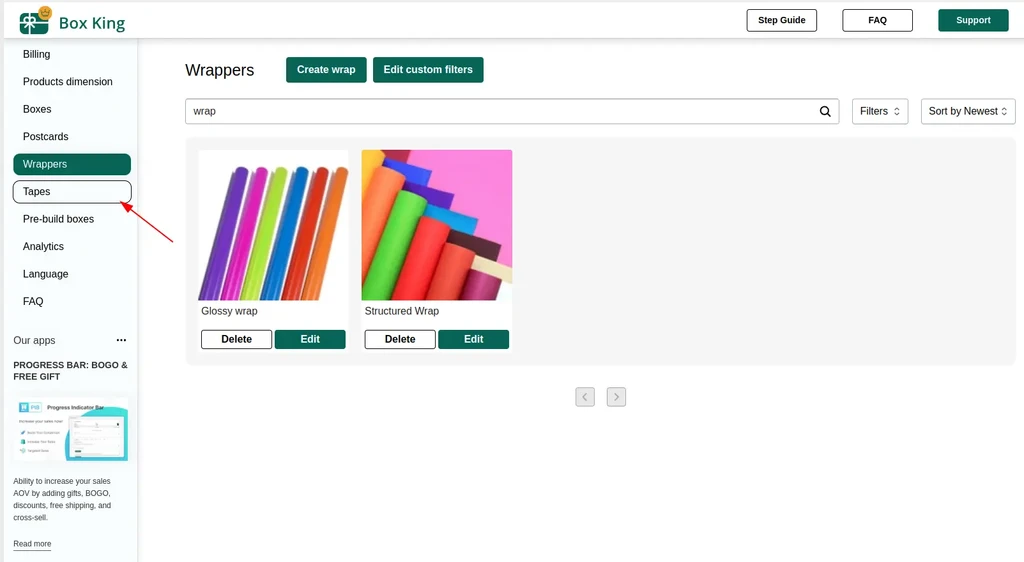Screen dimensions: 1024x562
Task: Open the Structured Wrap thumbnail
Action: [437, 225]
